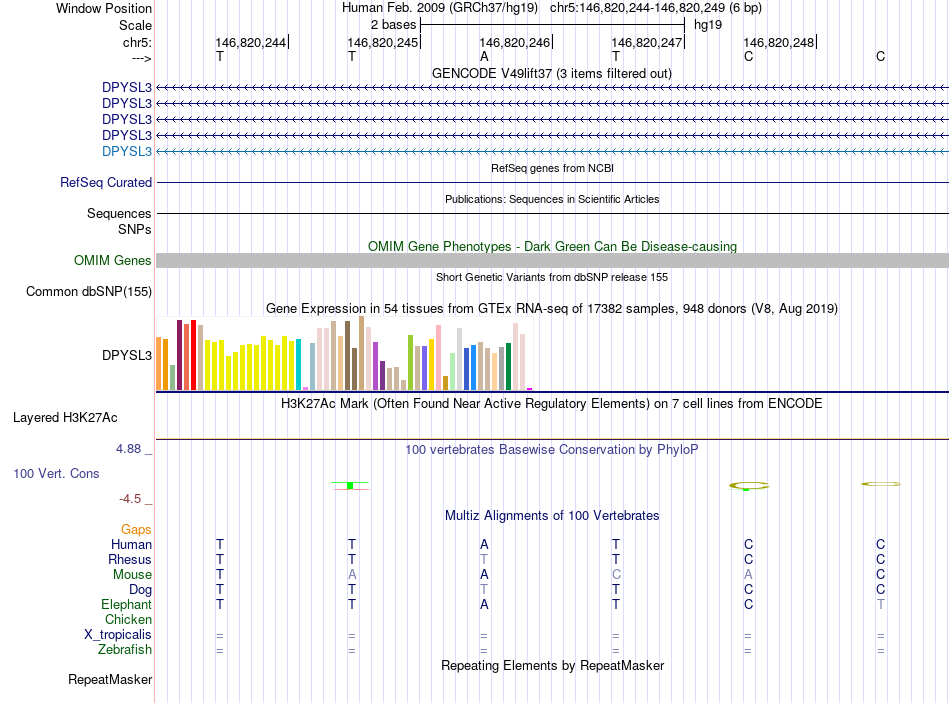Open the GENCODE V49lift37 track title

(552, 73)
